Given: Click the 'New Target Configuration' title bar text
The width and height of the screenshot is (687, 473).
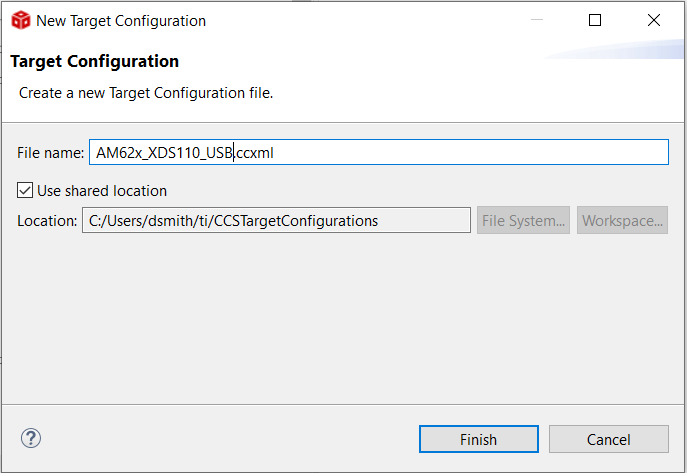Looking at the screenshot, I should pos(121,21).
